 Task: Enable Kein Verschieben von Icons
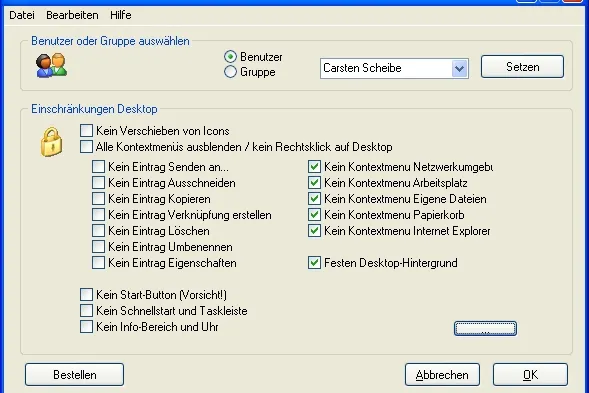[x=86, y=131]
